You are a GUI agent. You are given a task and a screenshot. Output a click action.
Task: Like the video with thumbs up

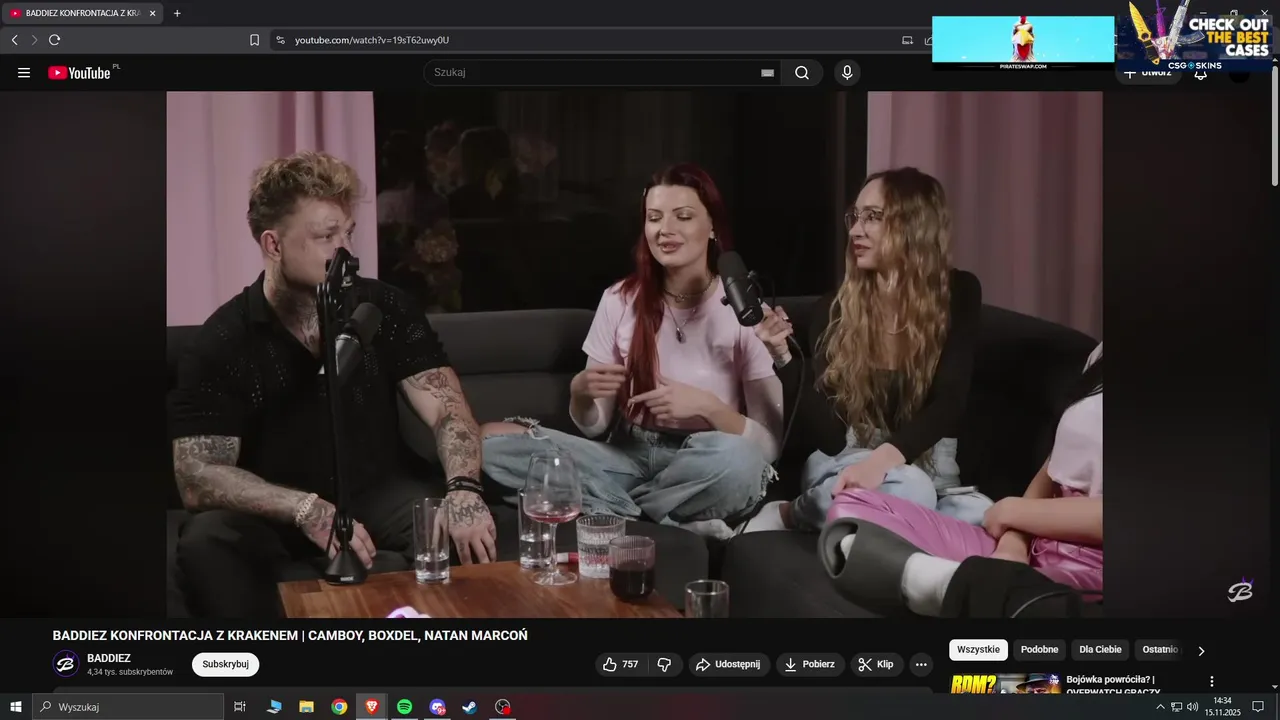click(x=621, y=664)
